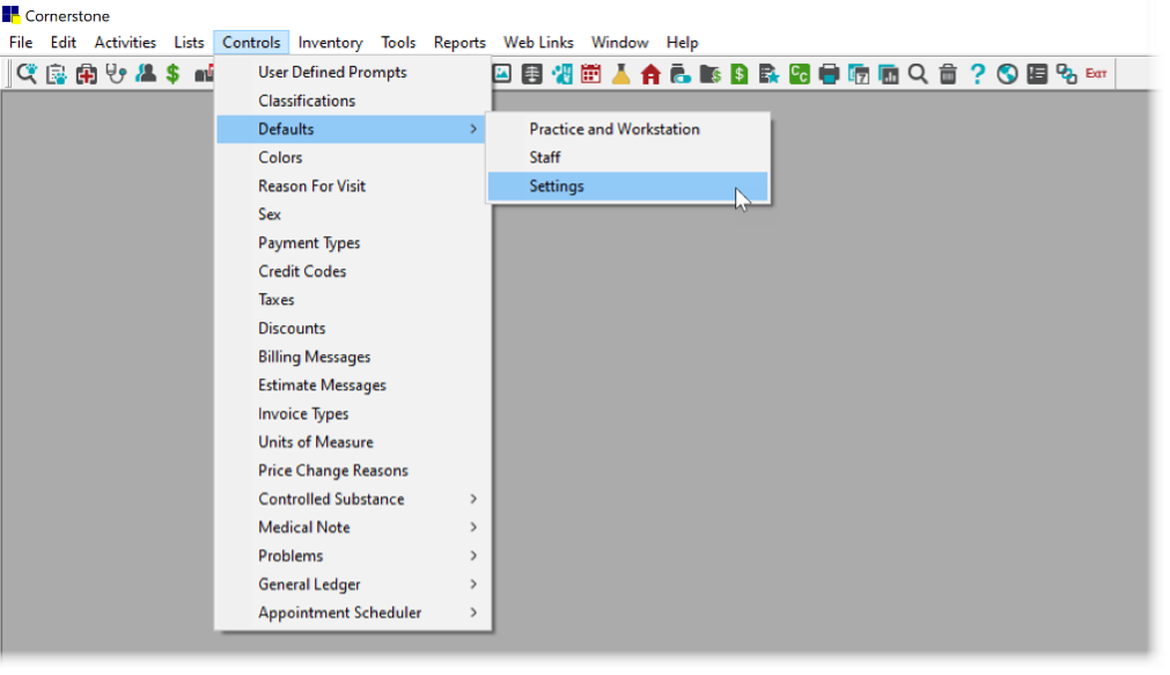Open the Inventory menu
The image size is (1170, 675).
point(331,43)
